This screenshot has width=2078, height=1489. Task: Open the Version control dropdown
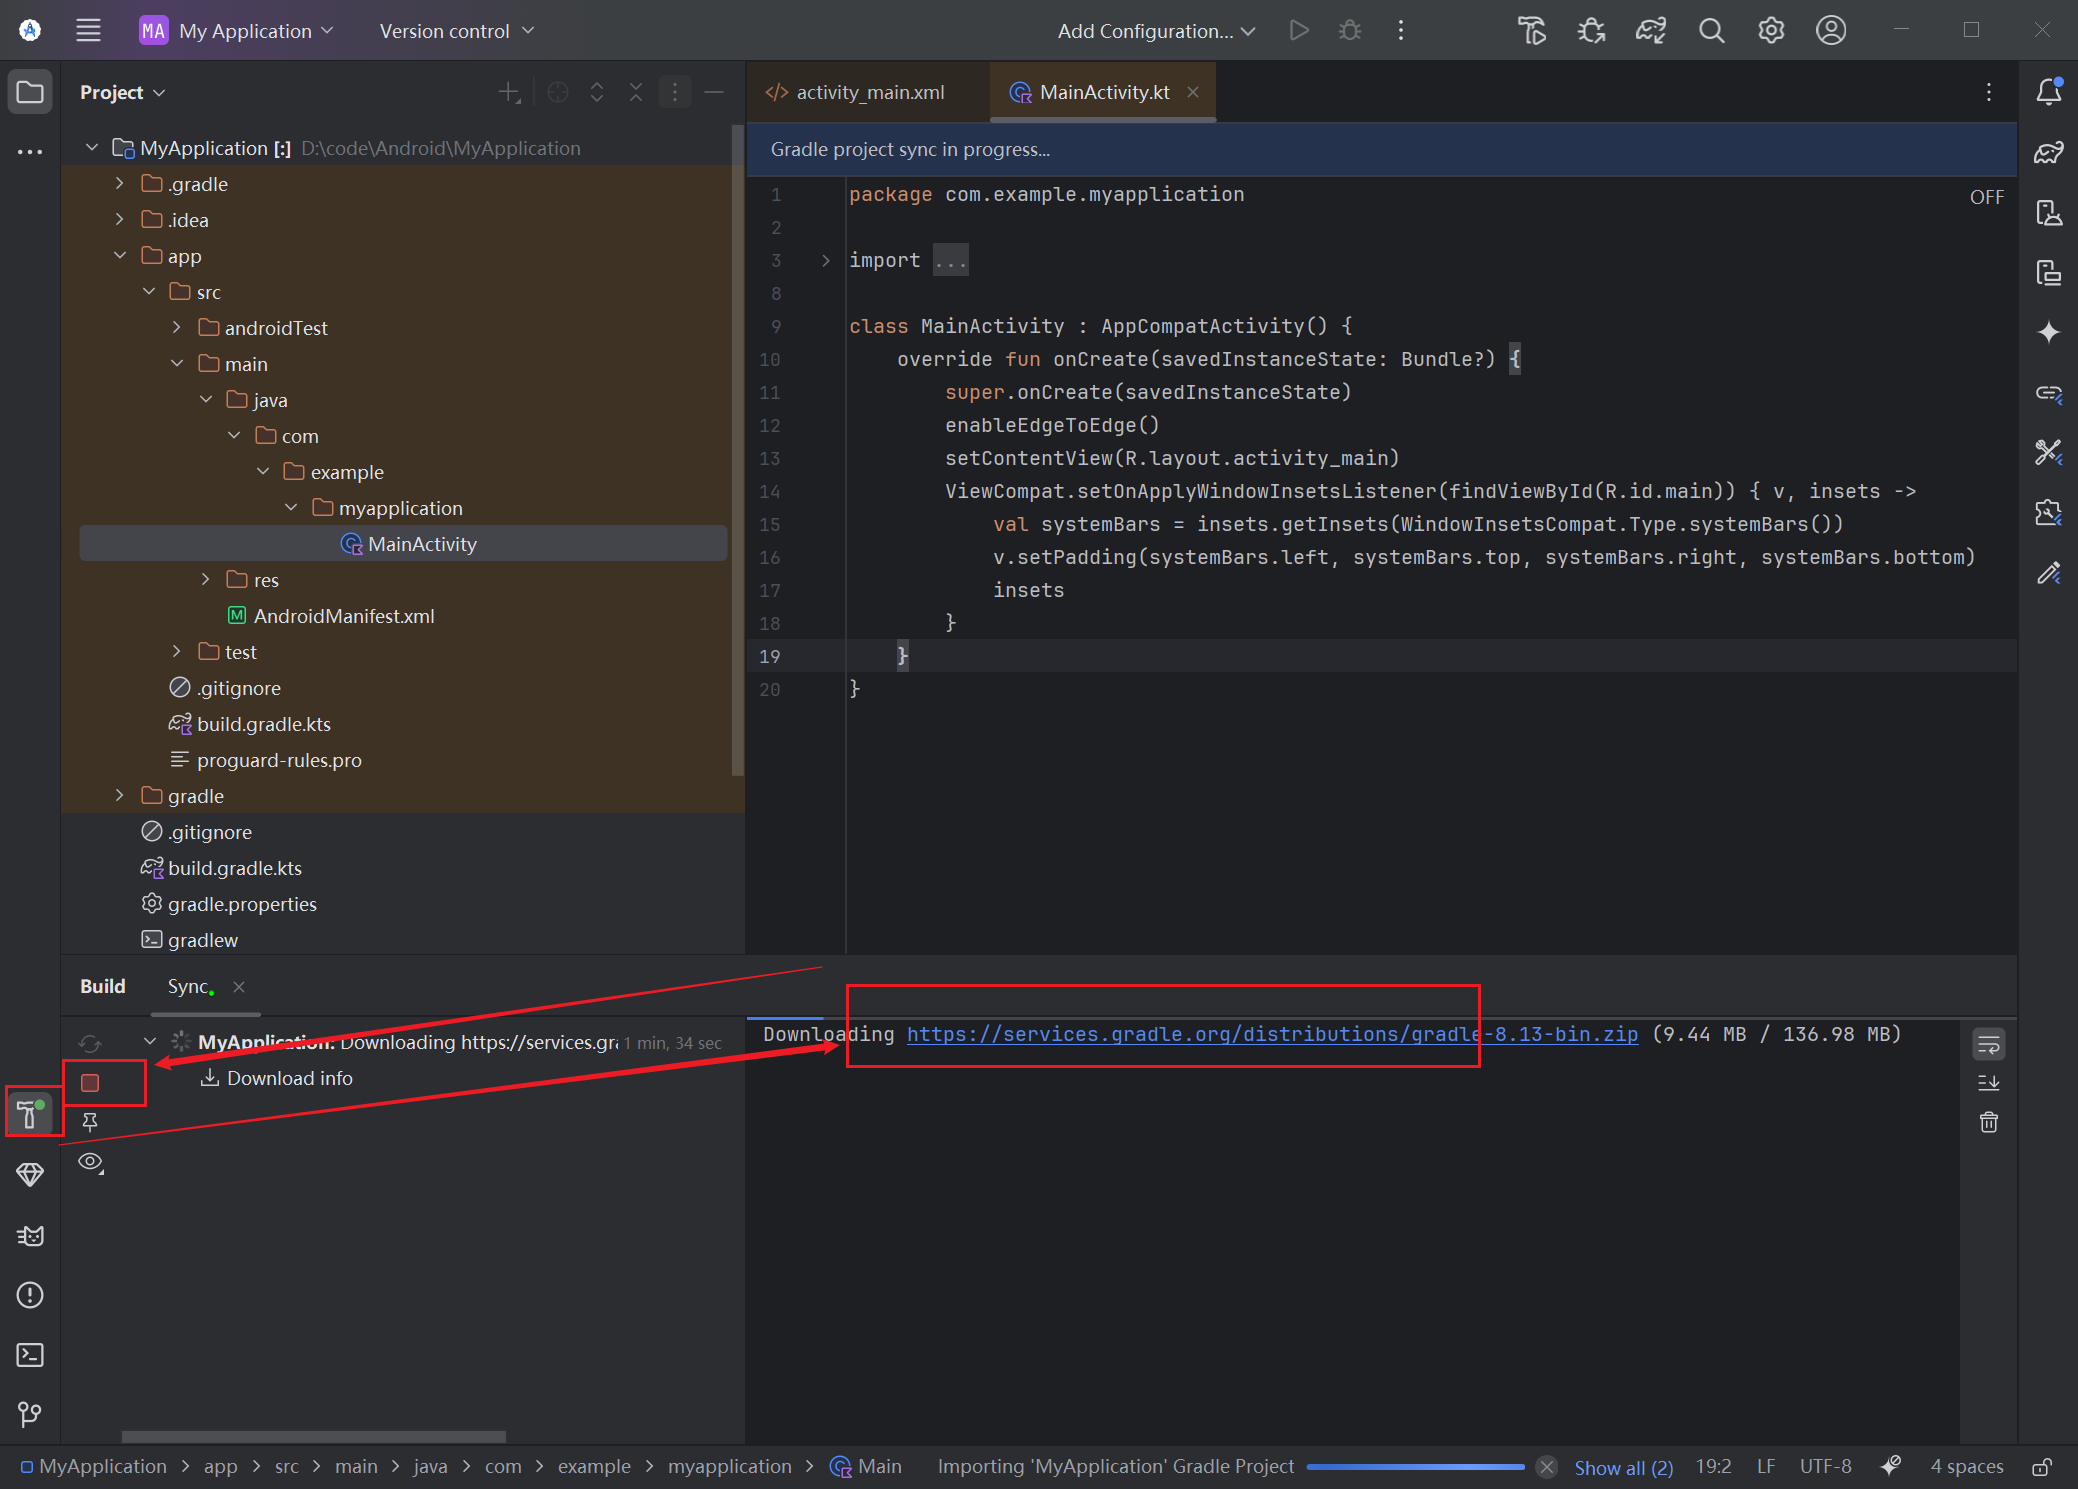point(456,31)
